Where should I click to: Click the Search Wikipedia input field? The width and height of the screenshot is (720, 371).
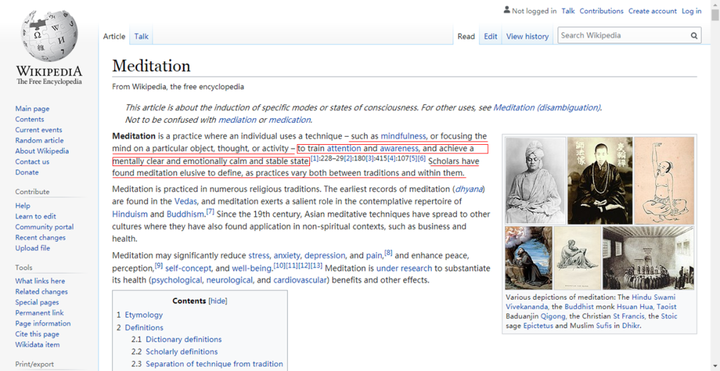click(623, 35)
